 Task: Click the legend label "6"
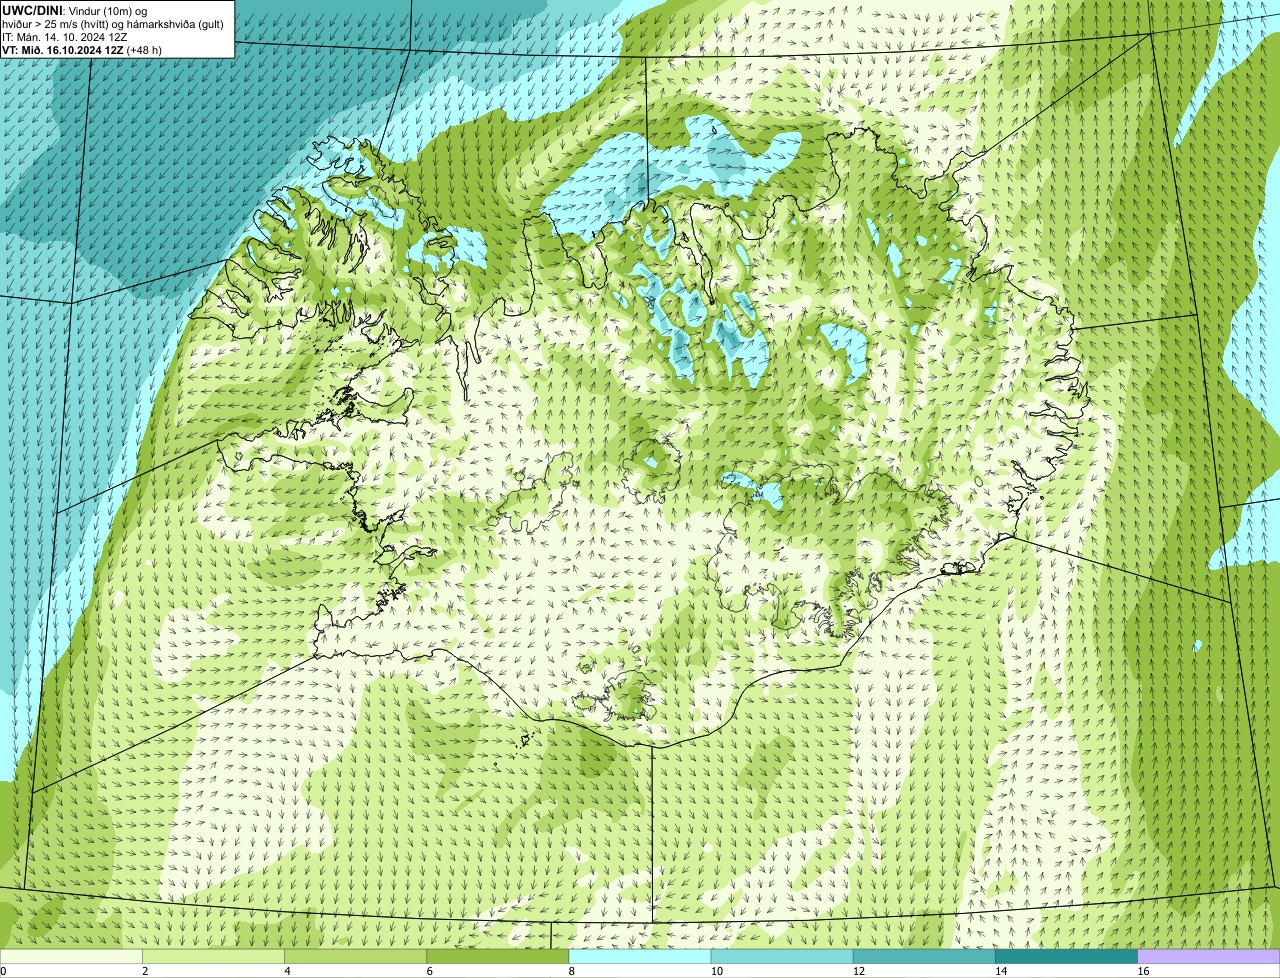pos(429,971)
